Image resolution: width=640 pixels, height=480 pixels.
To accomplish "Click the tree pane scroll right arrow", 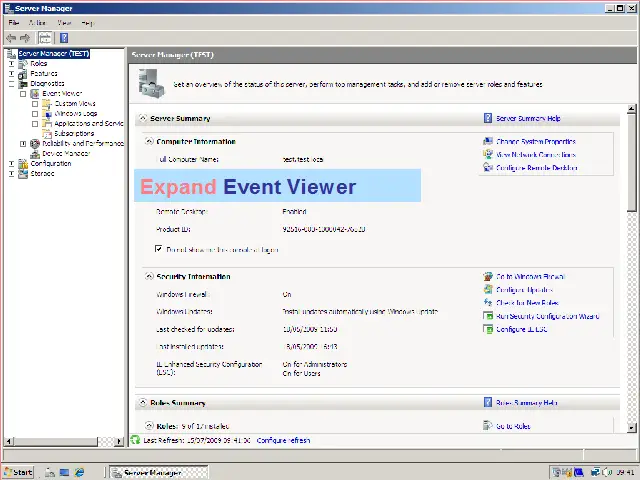I will tap(119, 441).
